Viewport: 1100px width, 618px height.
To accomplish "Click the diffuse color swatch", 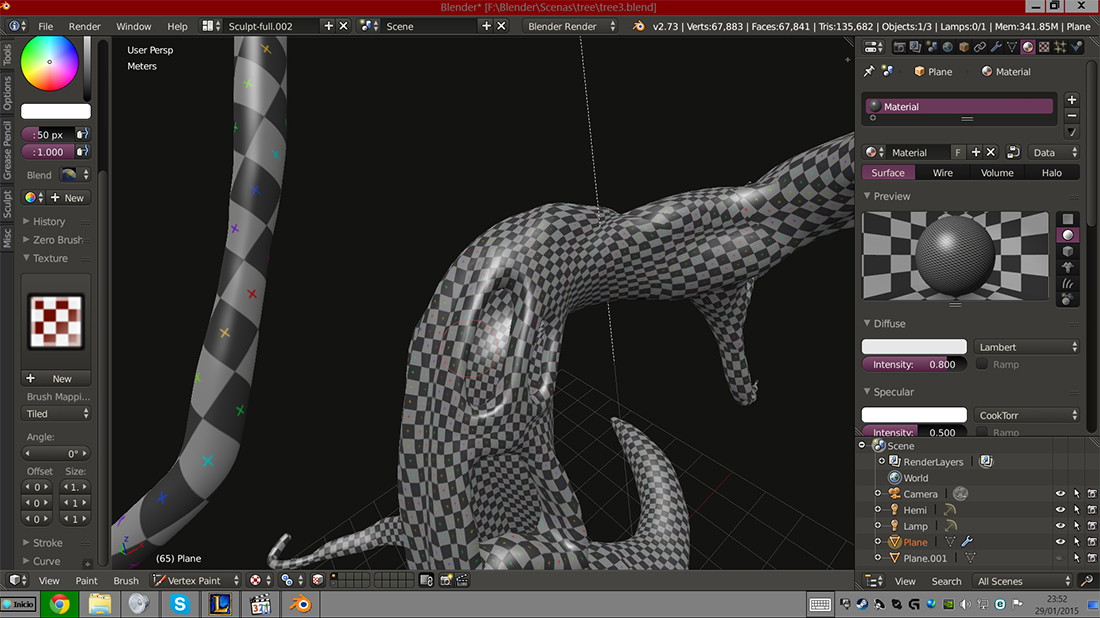I will point(914,347).
